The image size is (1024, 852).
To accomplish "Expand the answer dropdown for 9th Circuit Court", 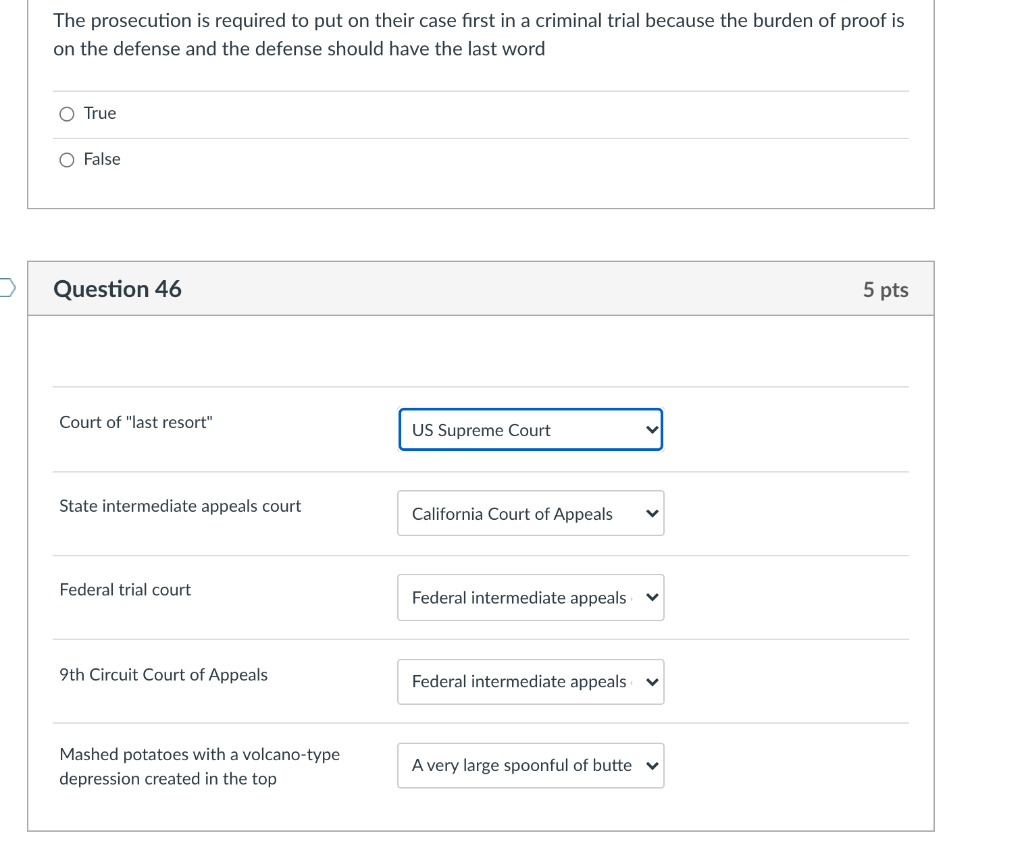I will click(530, 682).
